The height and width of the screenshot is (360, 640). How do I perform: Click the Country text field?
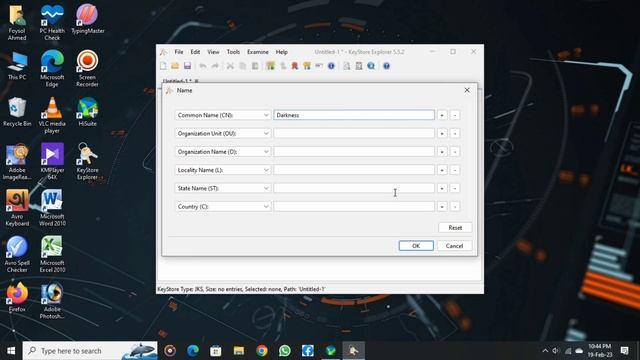pos(354,207)
